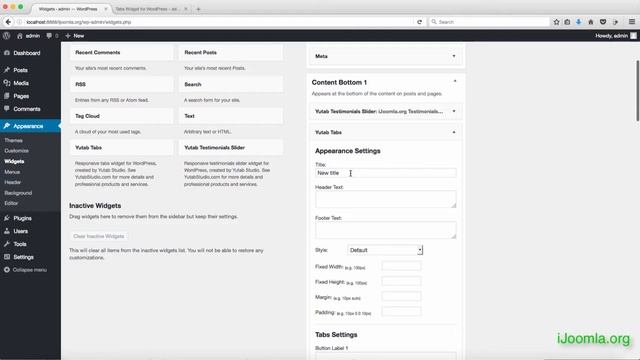Select the Search widget
640x360 pixels.
point(231,84)
